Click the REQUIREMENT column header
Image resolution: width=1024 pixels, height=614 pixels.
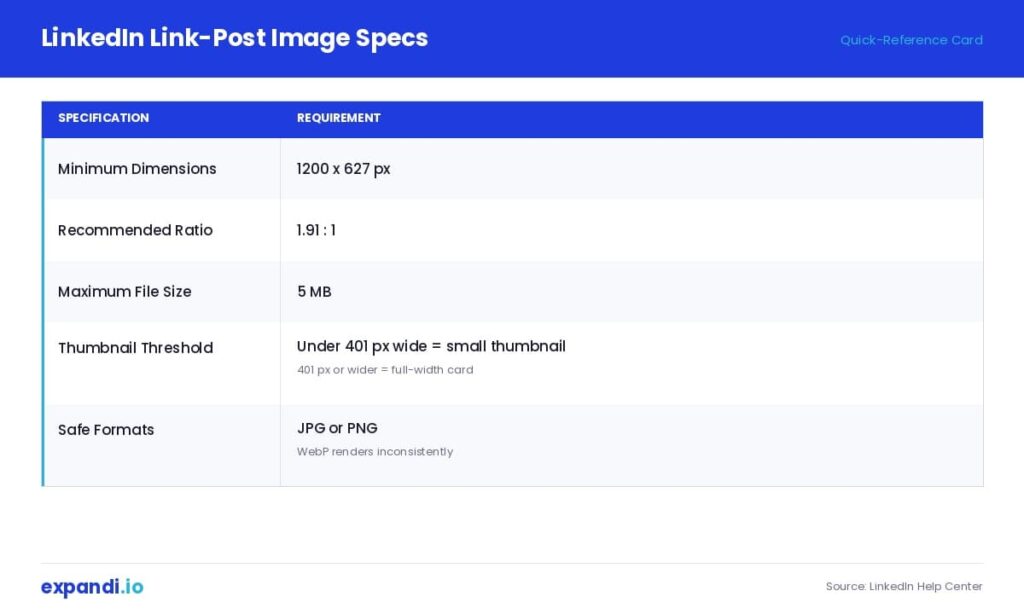338,118
